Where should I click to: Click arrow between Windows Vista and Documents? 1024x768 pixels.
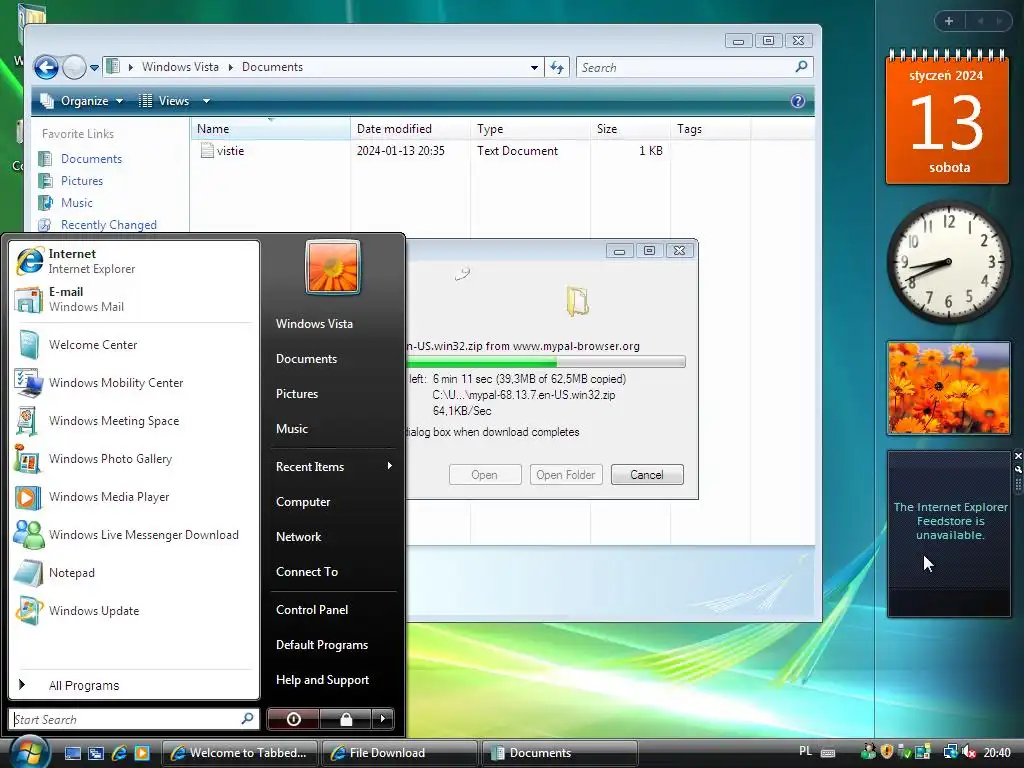(x=231, y=67)
